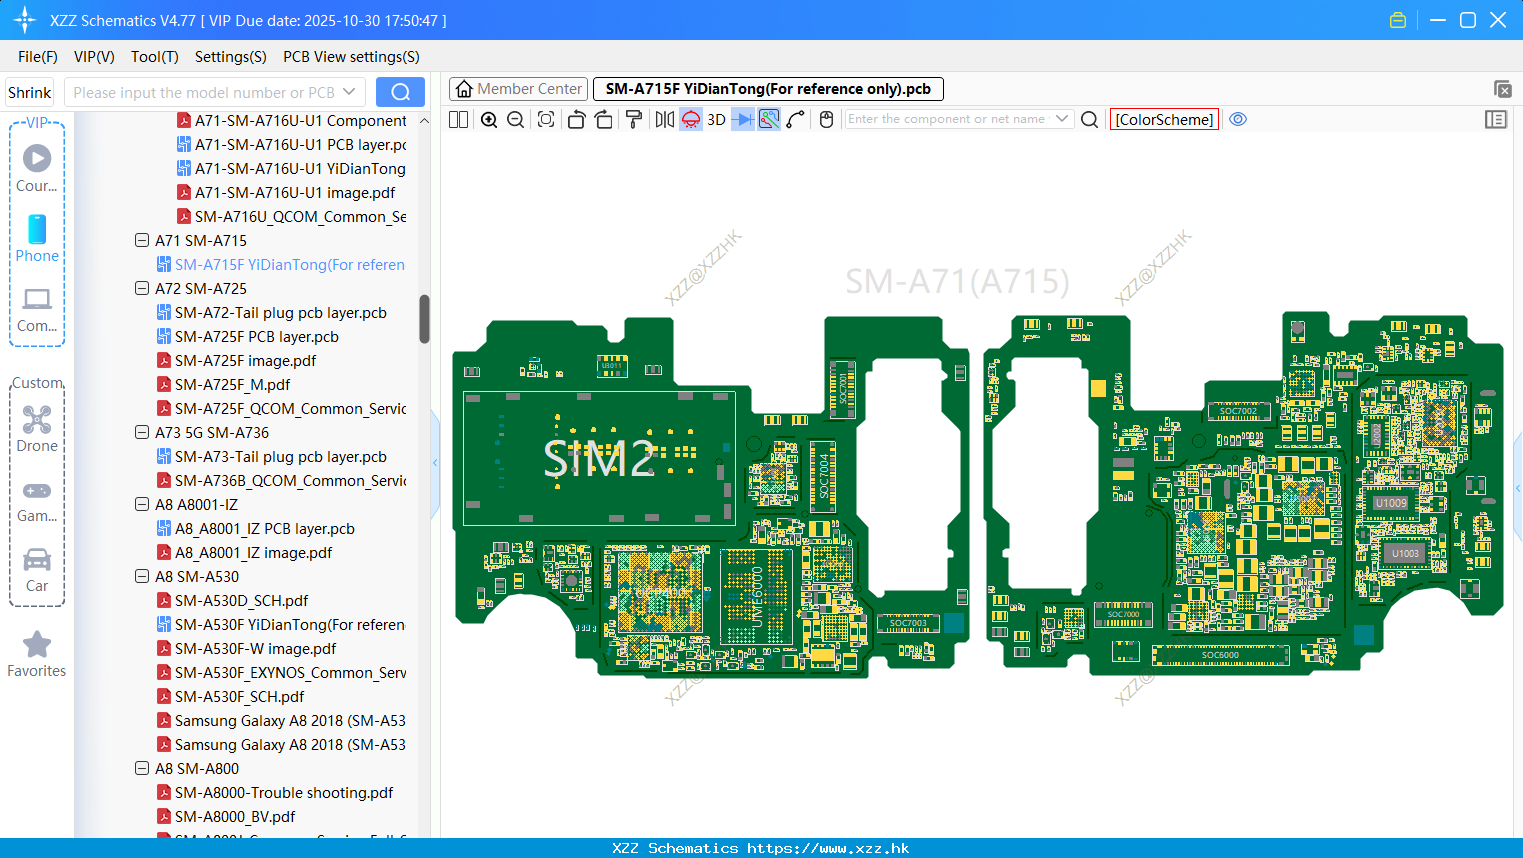Screen dimensions: 1523x858
Task: Click the Shrink button
Action: (29, 92)
